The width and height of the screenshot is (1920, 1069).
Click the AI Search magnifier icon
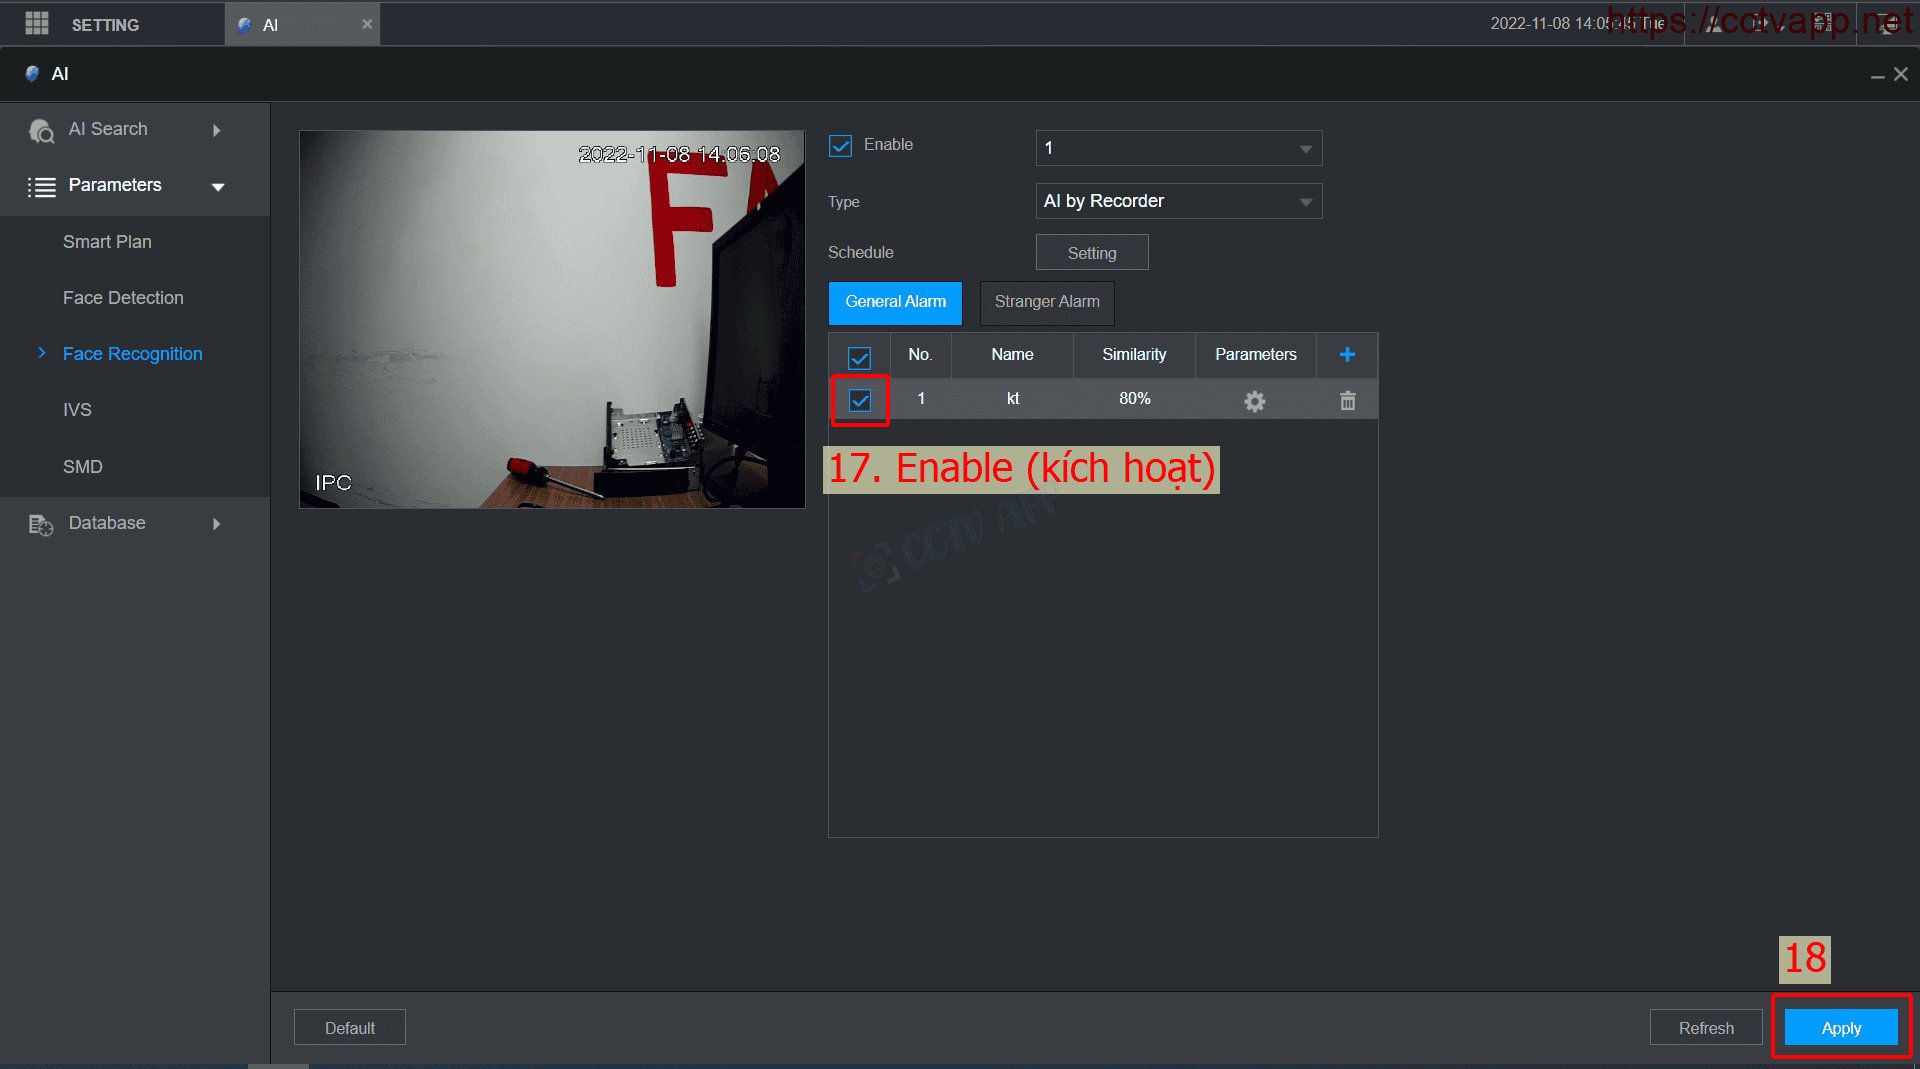pyautogui.click(x=41, y=131)
